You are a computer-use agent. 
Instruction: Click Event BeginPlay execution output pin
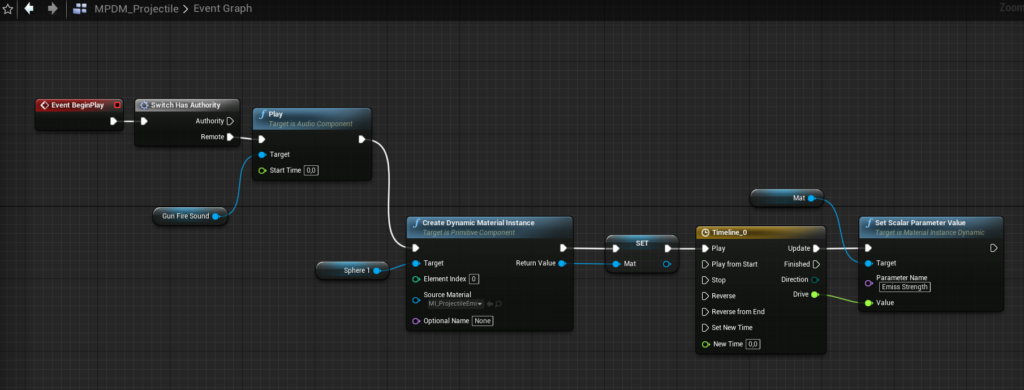(x=114, y=121)
